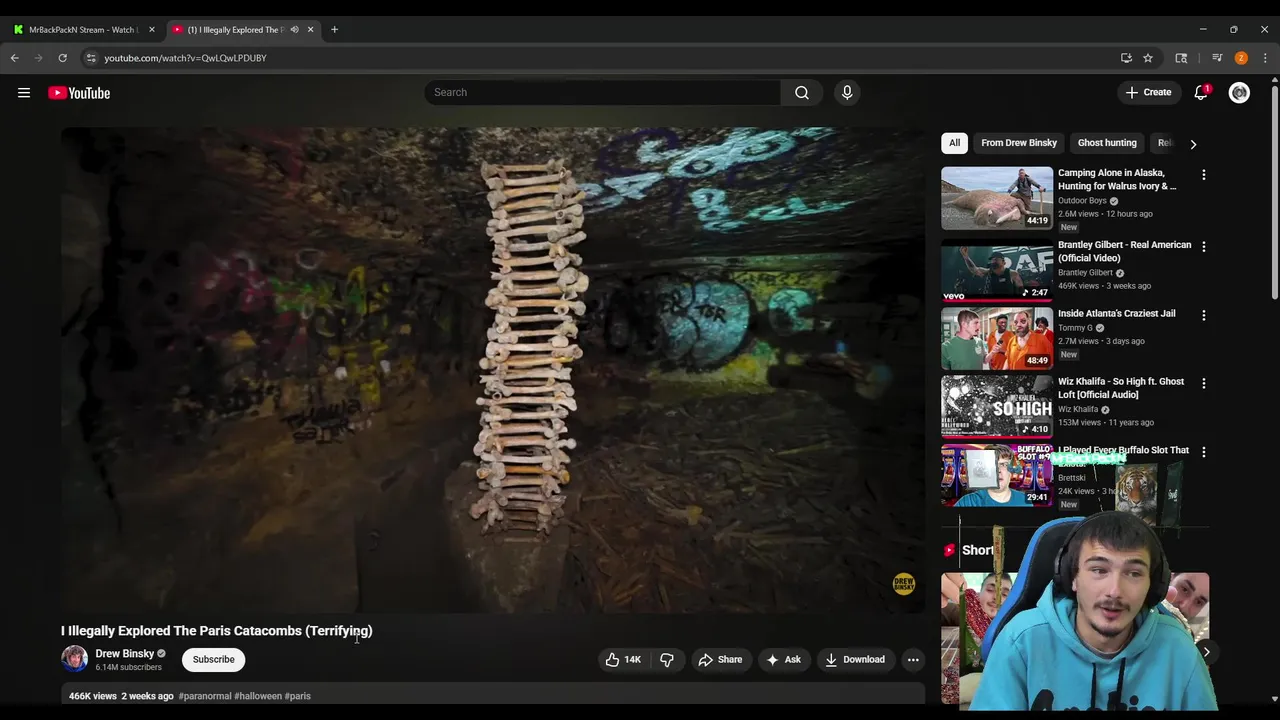The image size is (1280, 720).
Task: Download the video
Action: click(855, 659)
